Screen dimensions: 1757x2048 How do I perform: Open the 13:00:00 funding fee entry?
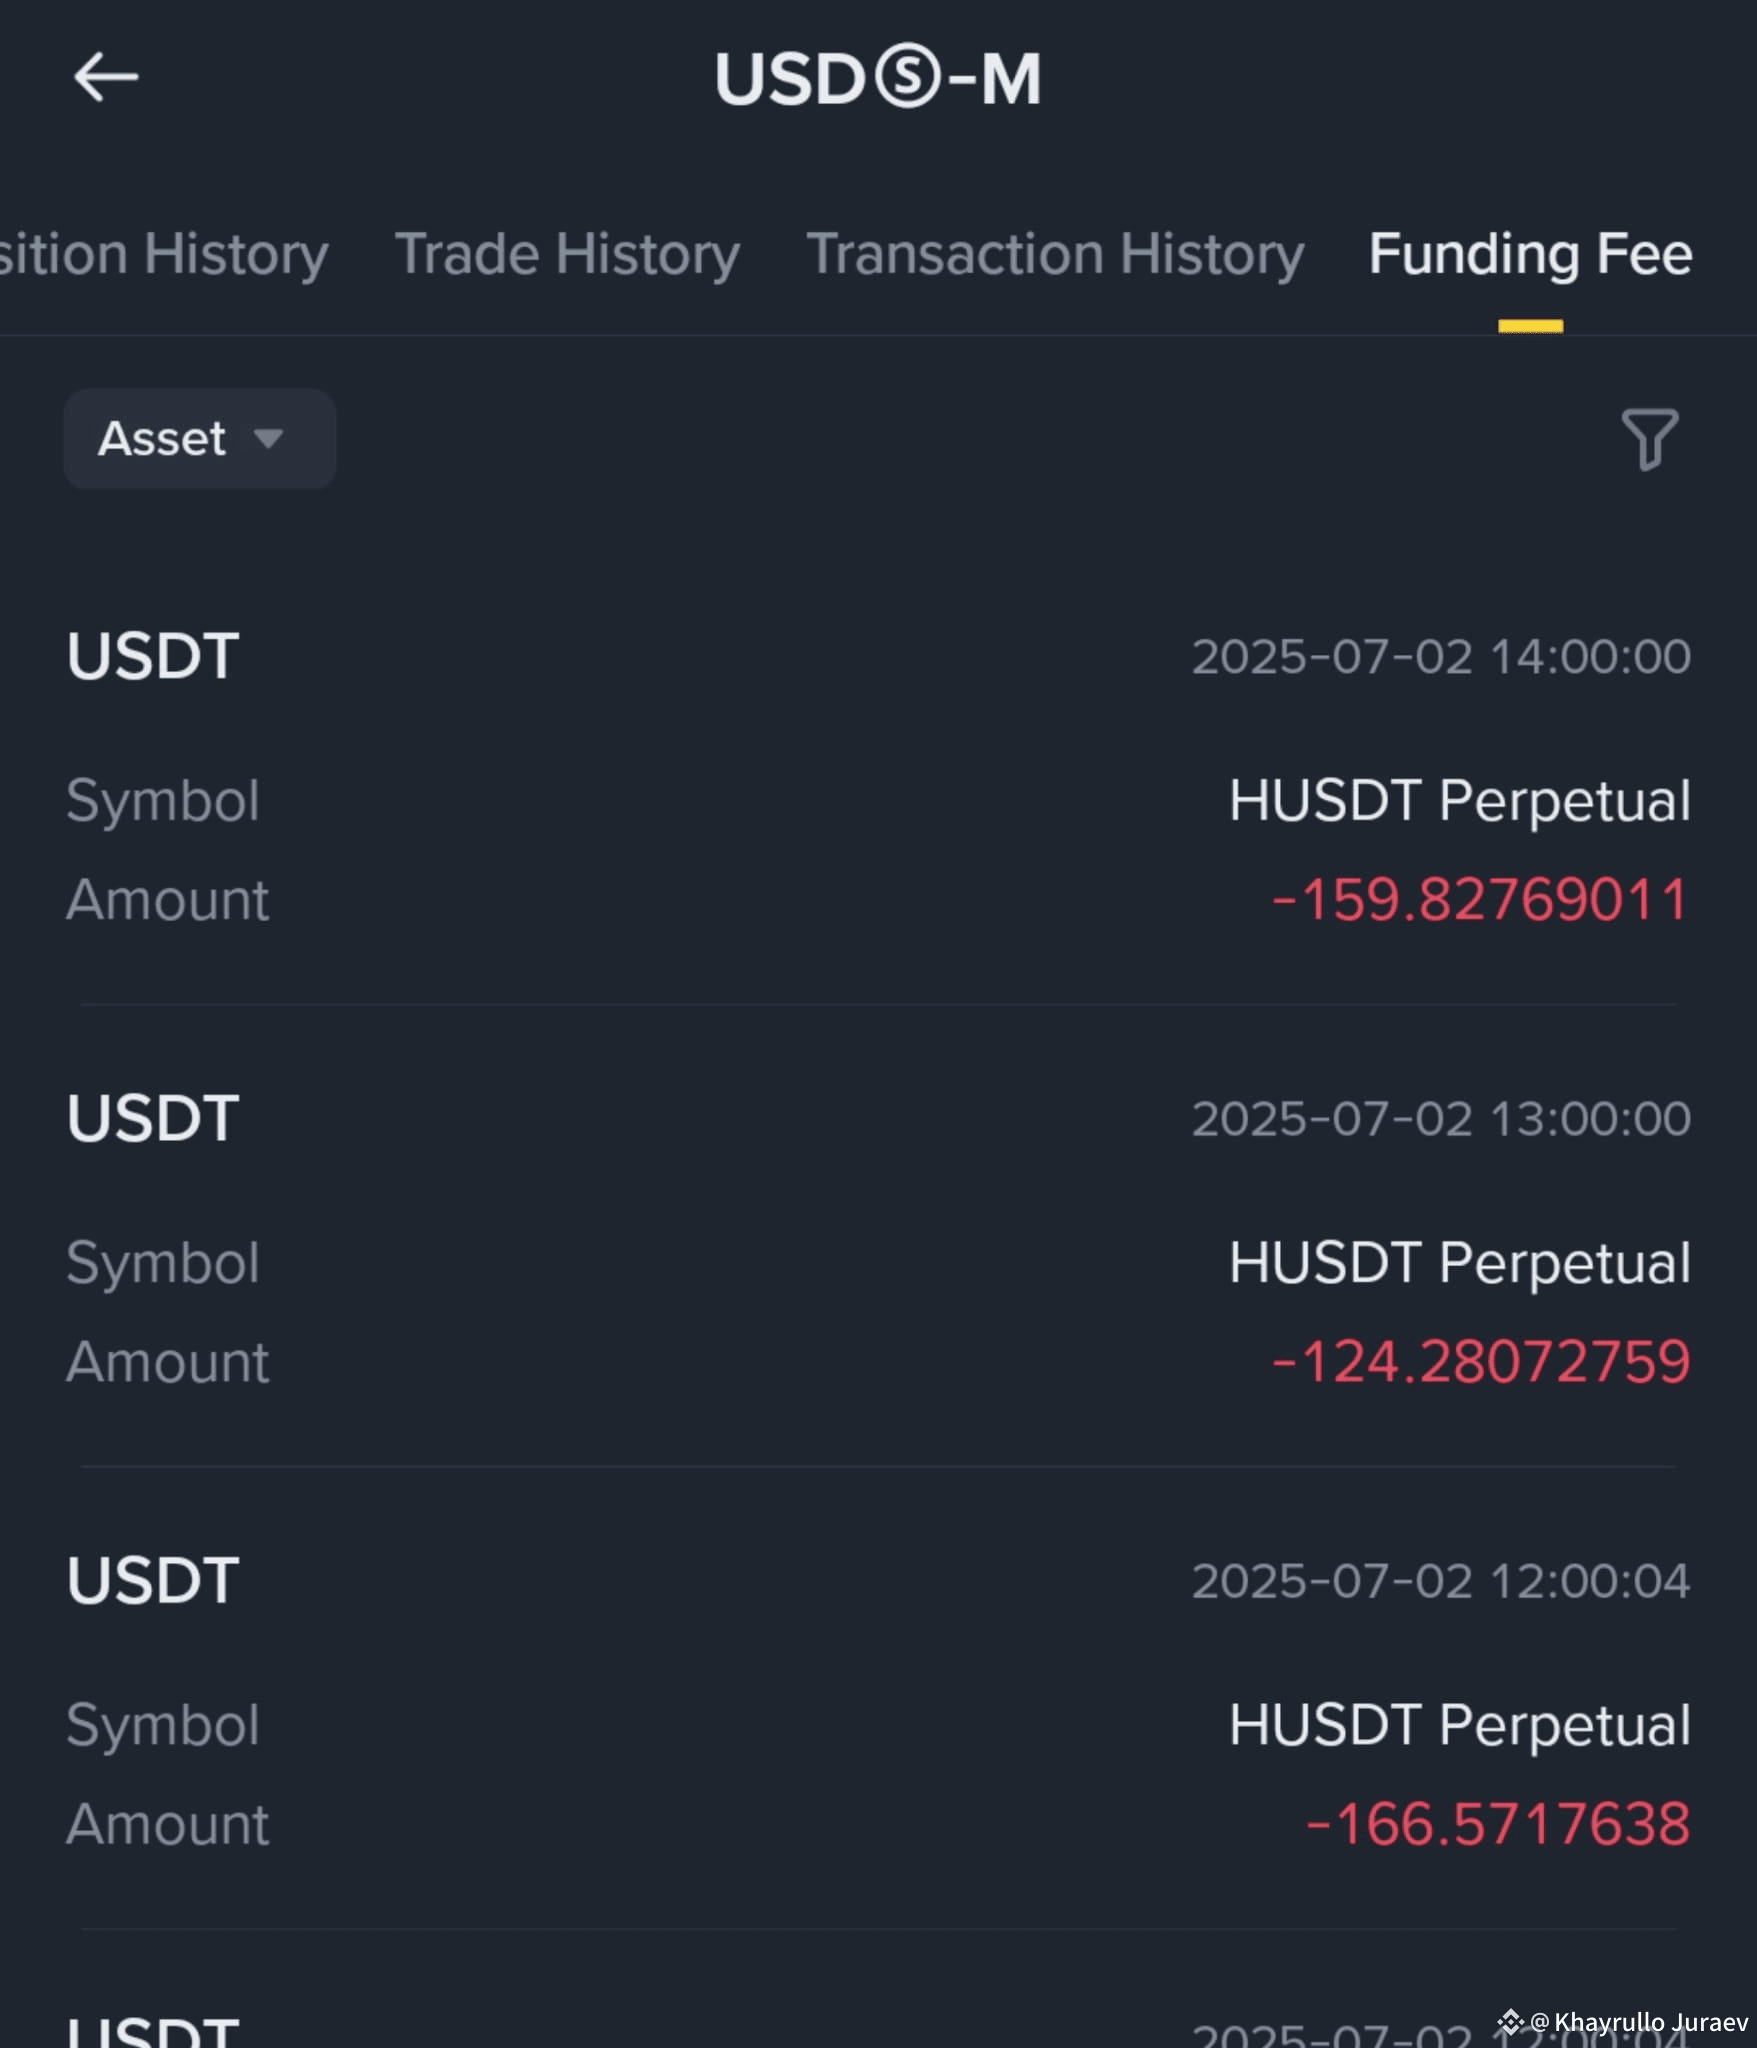(878, 1239)
